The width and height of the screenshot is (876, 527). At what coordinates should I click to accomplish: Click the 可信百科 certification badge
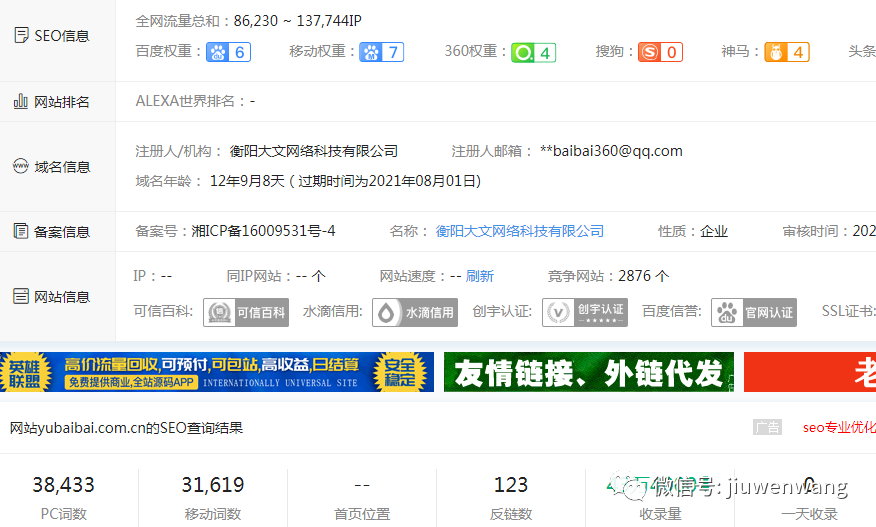pos(246,312)
